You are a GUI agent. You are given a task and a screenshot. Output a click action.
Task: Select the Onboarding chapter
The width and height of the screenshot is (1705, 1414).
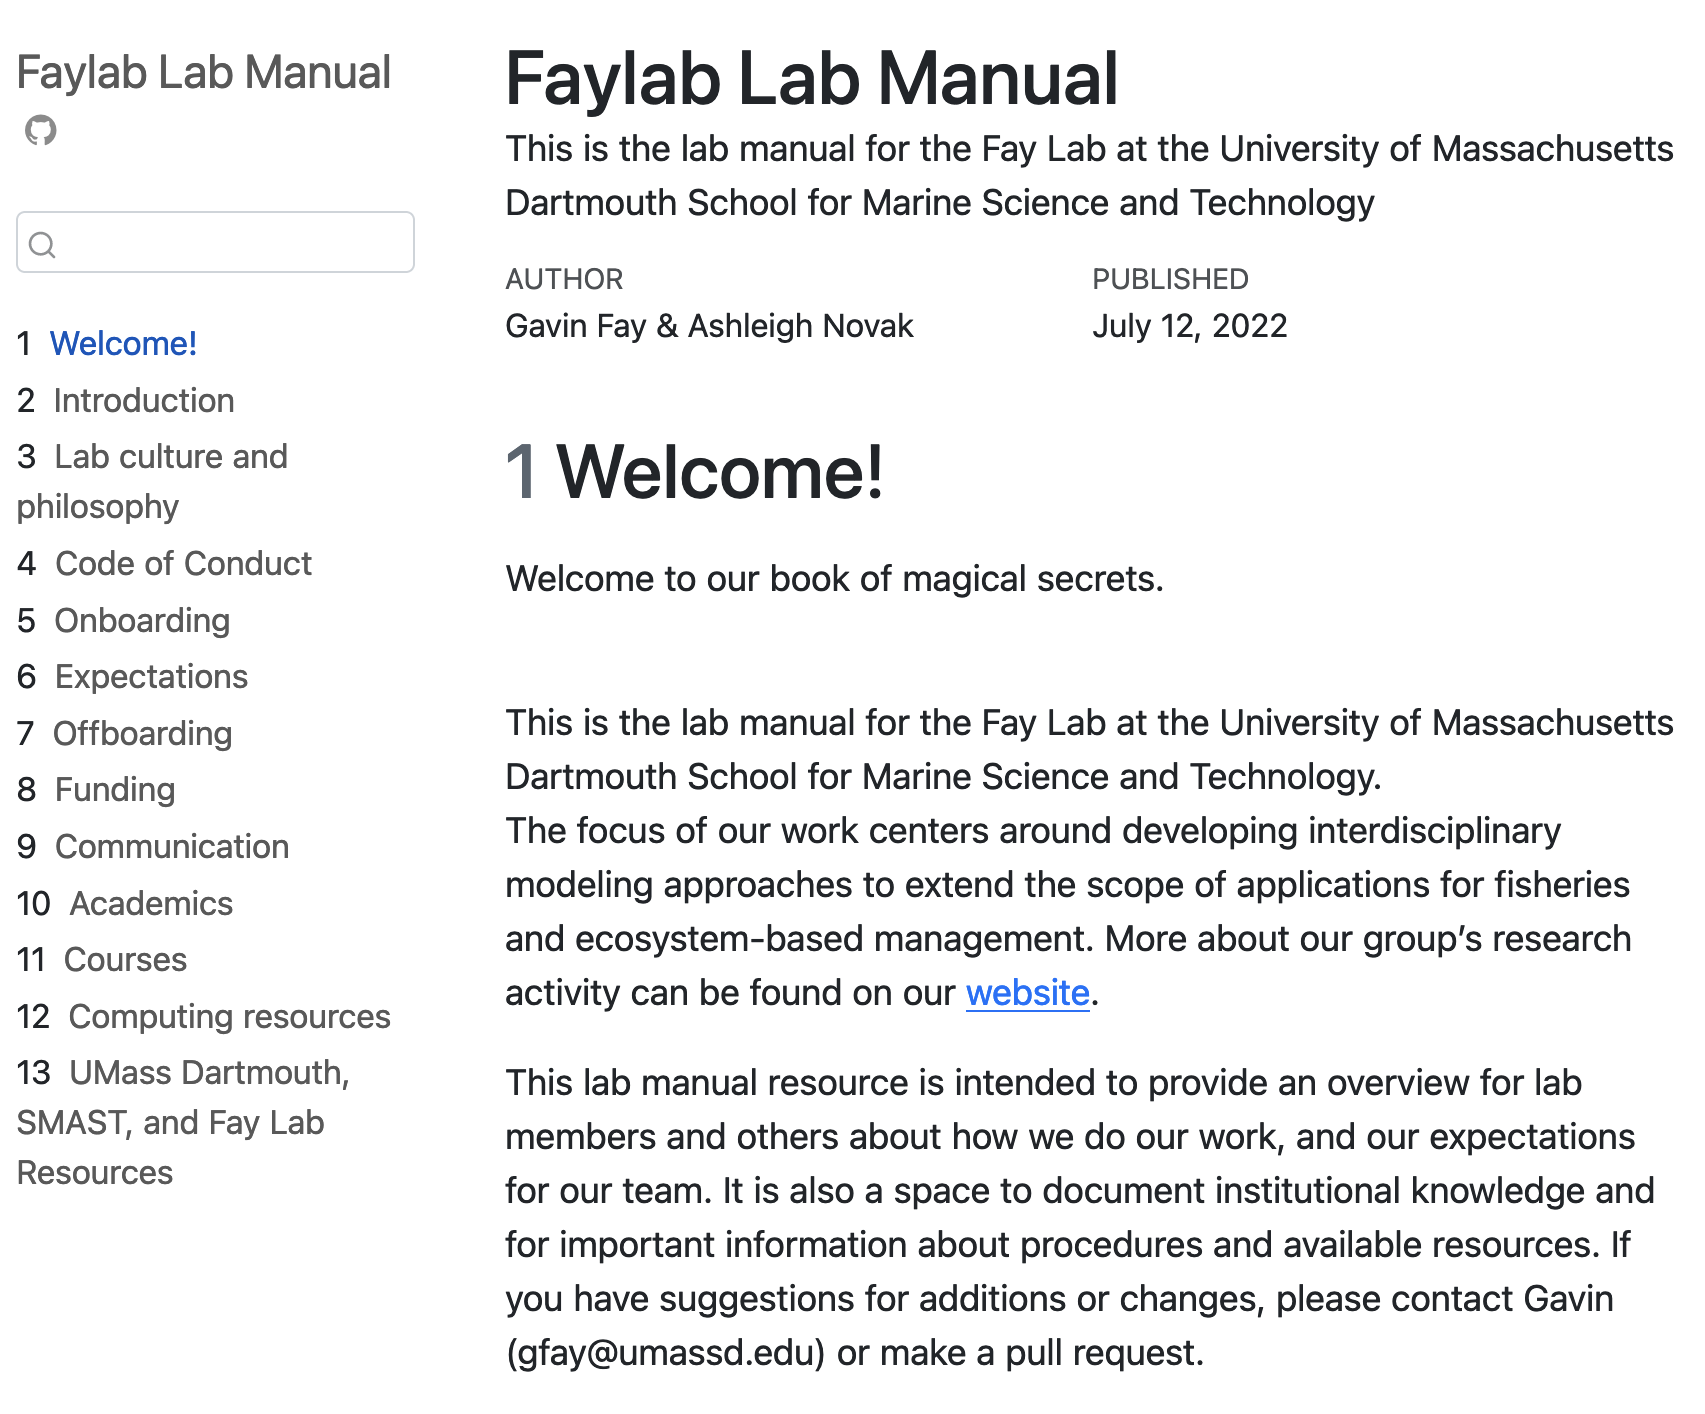pos(142,621)
